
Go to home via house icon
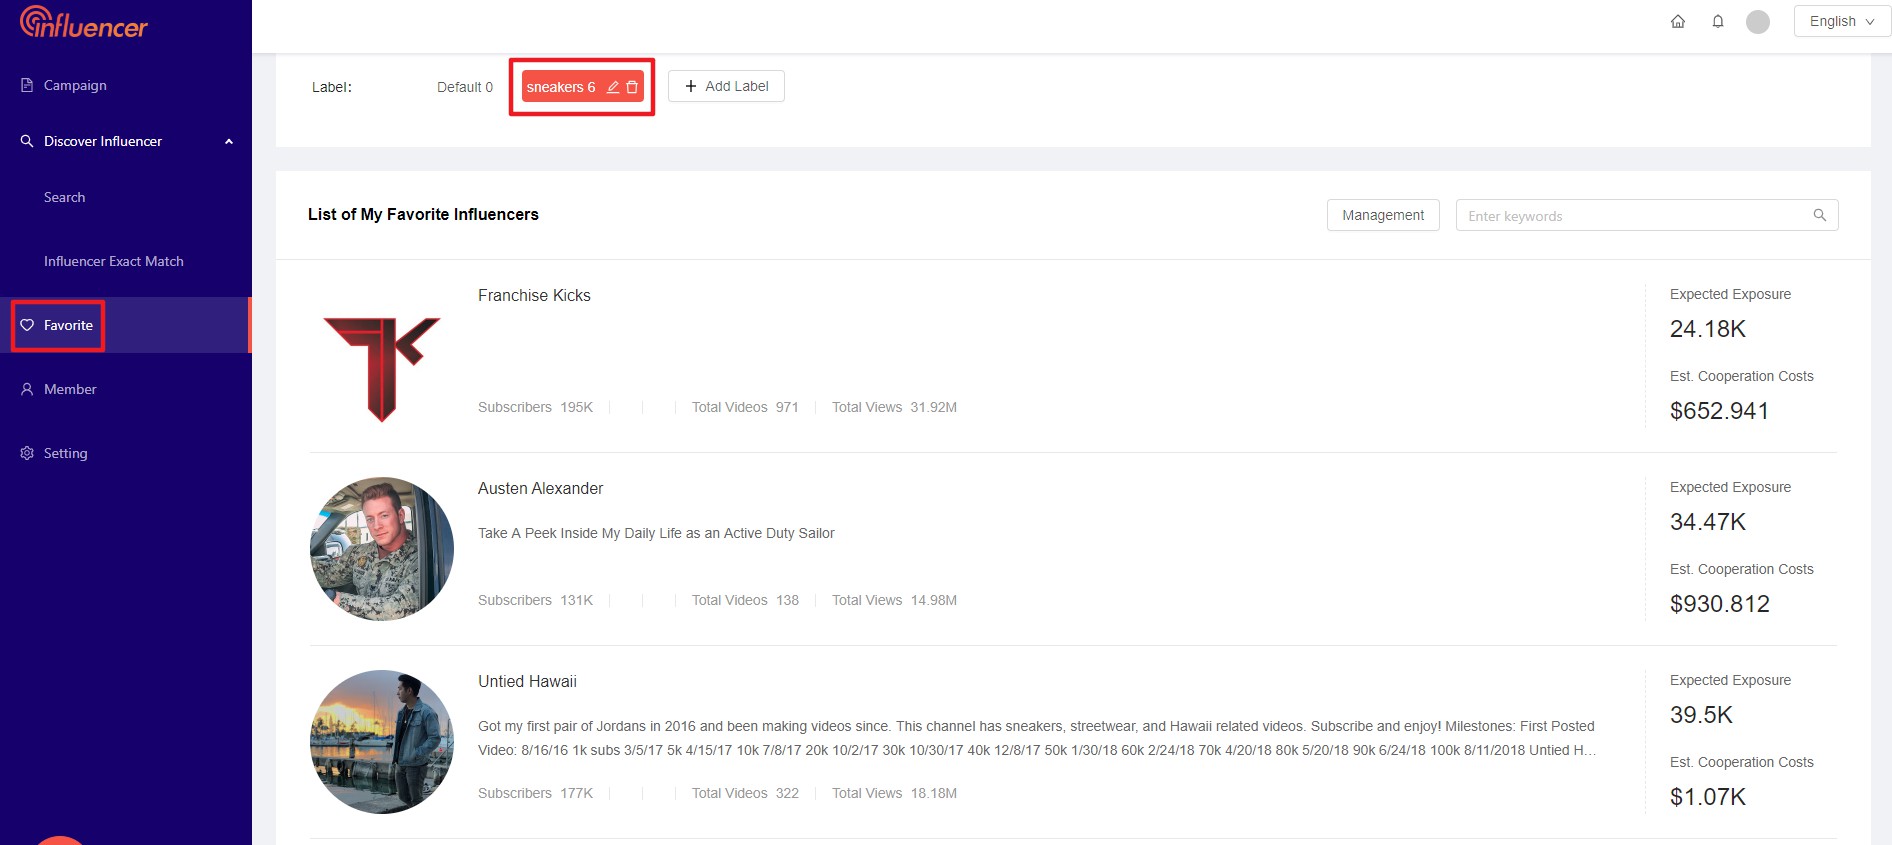[x=1678, y=21]
